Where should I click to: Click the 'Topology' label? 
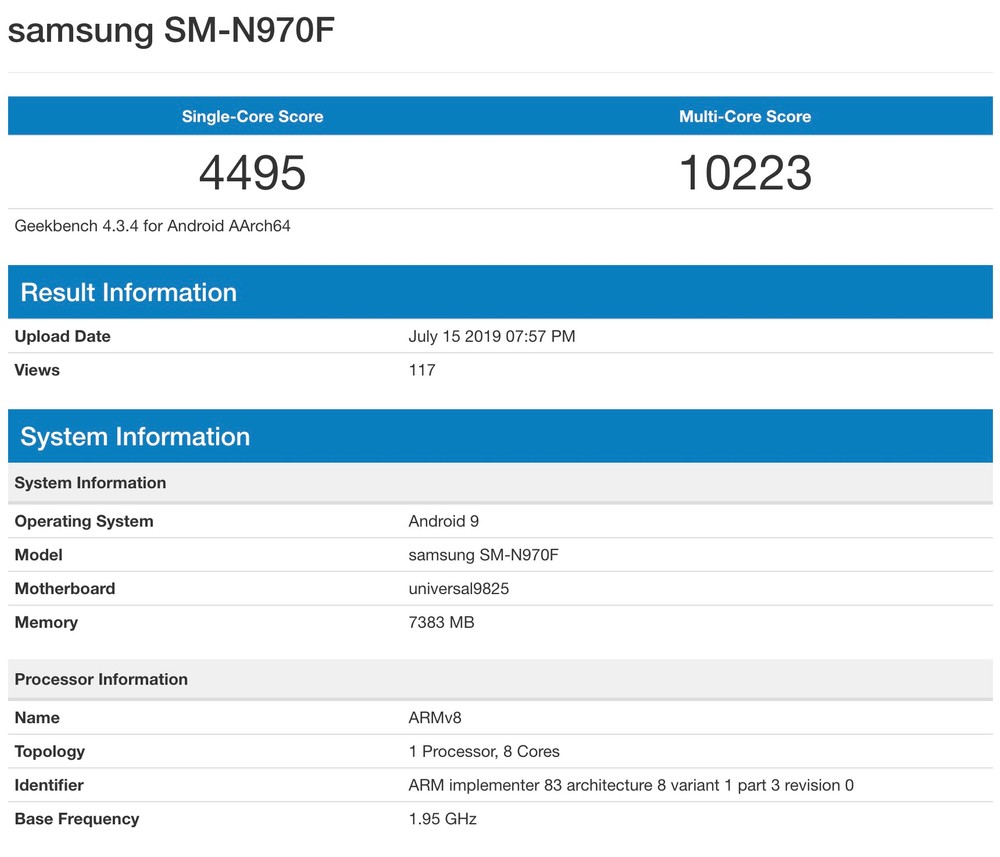[49, 751]
